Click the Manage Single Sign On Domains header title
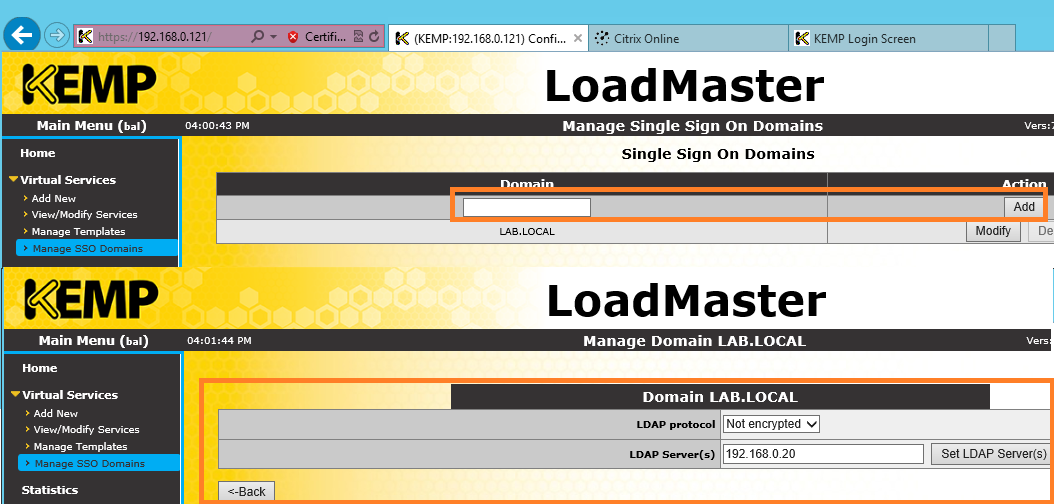The image size is (1054, 504). pyautogui.click(x=692, y=126)
